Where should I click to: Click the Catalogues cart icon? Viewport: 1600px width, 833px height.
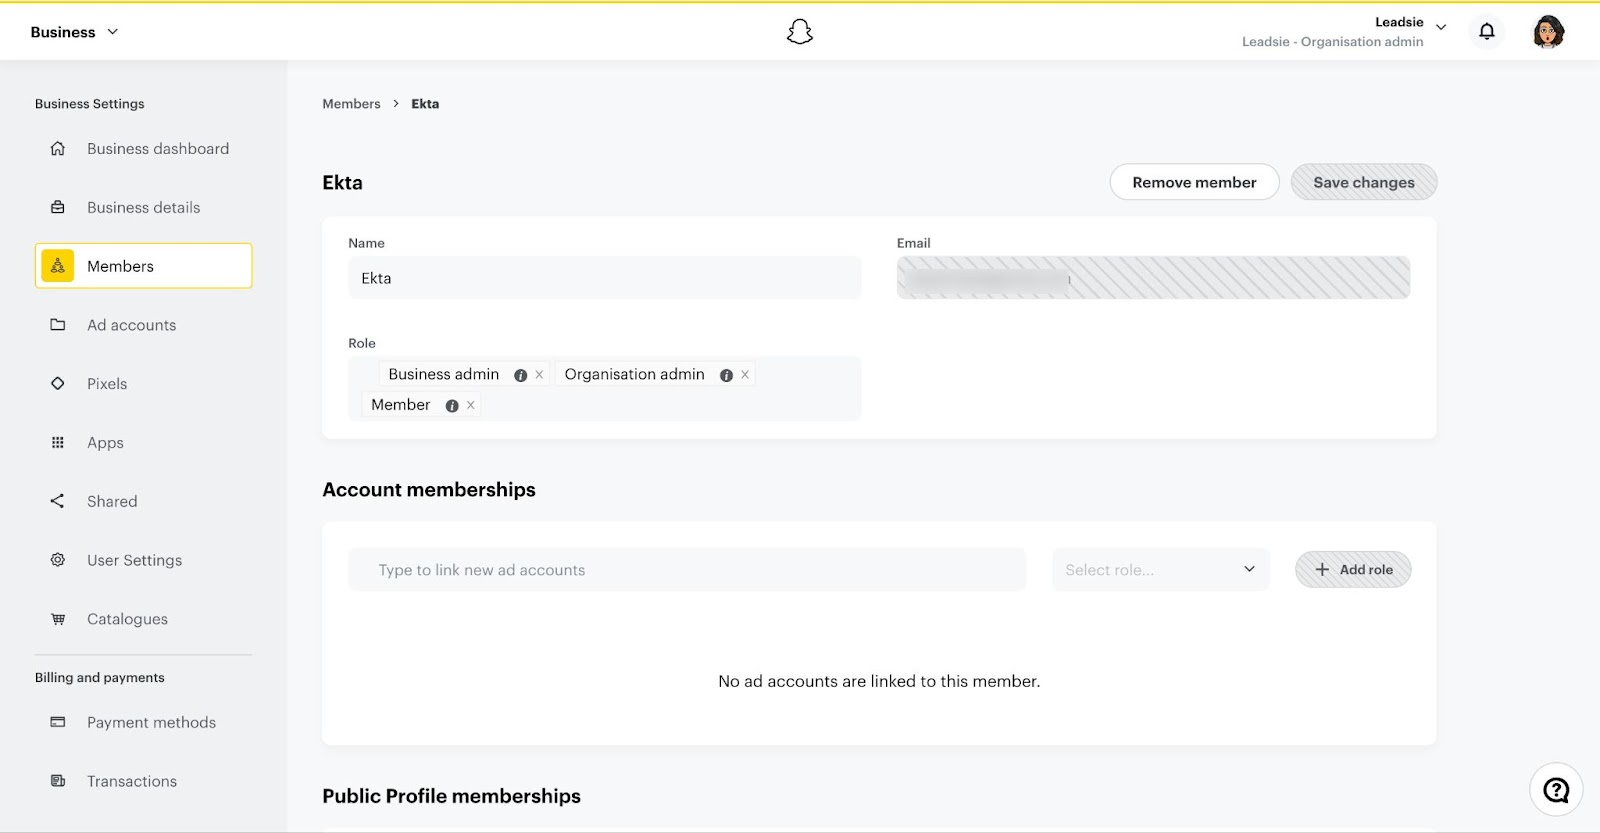[x=58, y=619]
